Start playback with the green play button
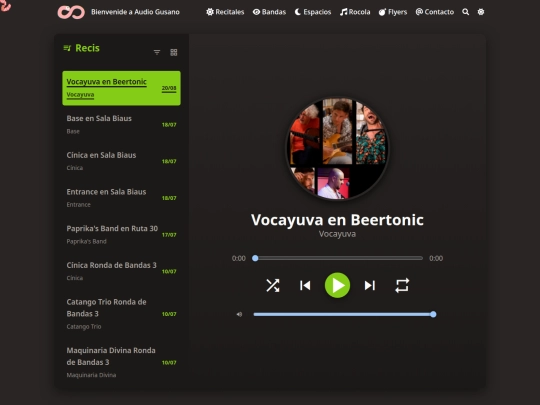The width and height of the screenshot is (540, 405). point(337,285)
